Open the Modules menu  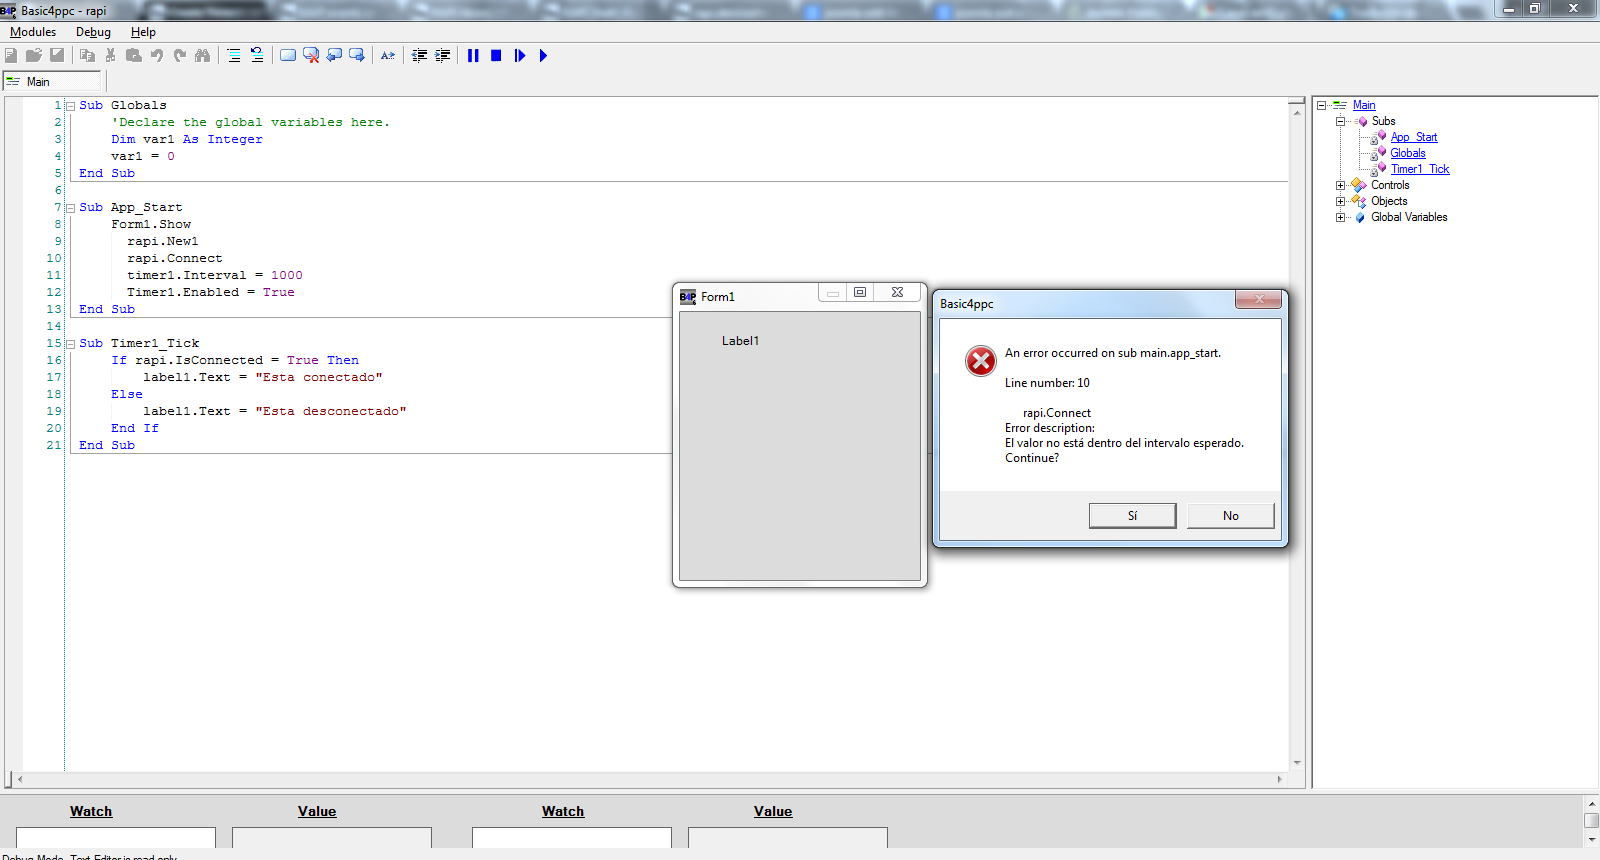click(33, 32)
